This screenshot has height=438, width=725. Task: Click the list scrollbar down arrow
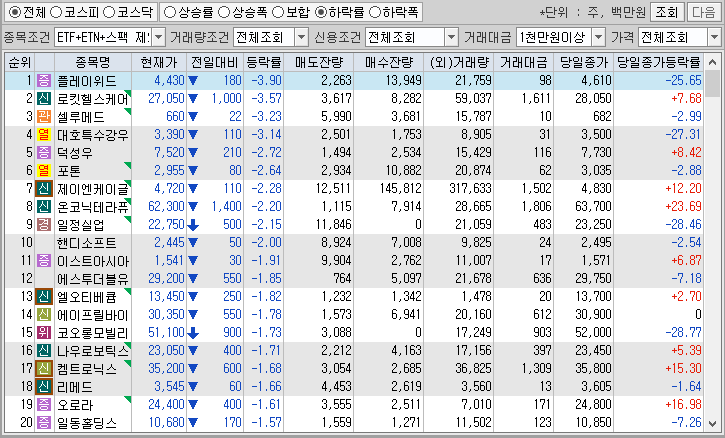pyautogui.click(x=712, y=424)
